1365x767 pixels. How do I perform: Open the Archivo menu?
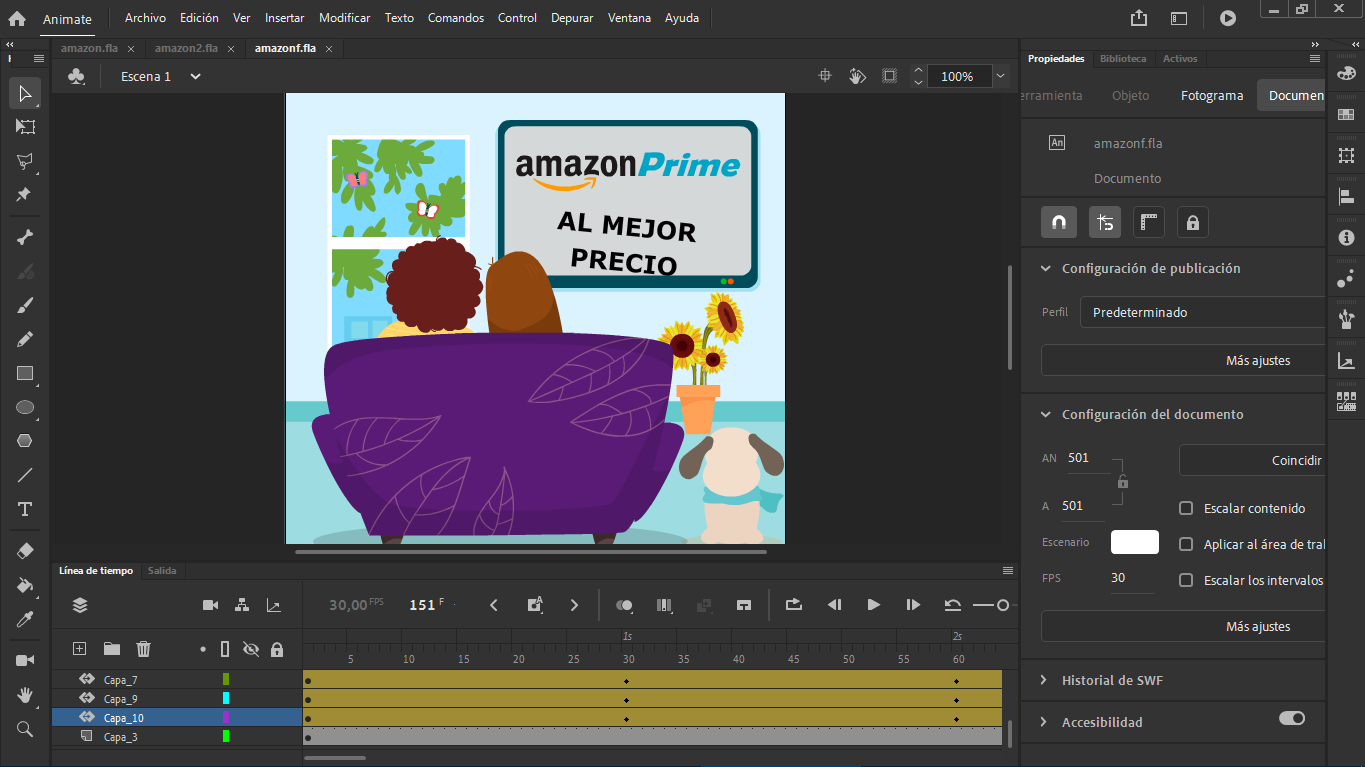[145, 18]
